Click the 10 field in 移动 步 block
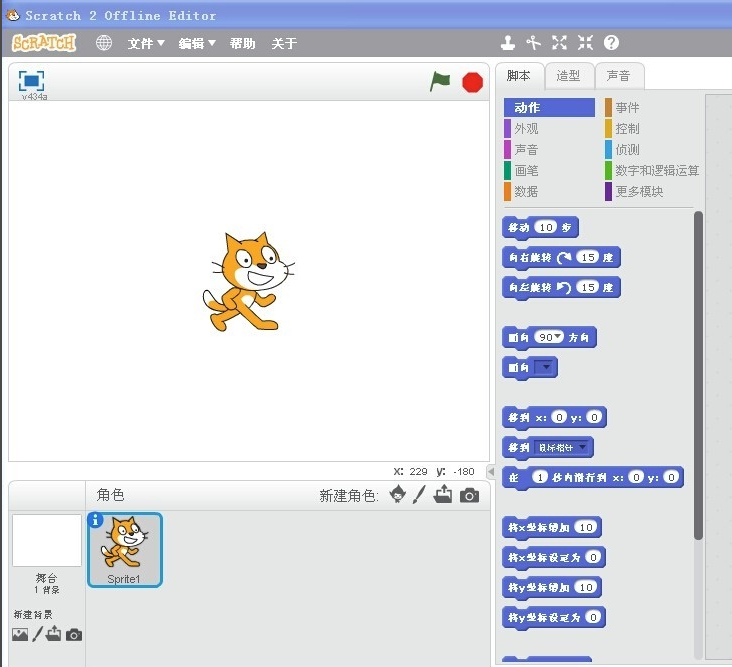The height and width of the screenshot is (667, 732). pyautogui.click(x=546, y=227)
